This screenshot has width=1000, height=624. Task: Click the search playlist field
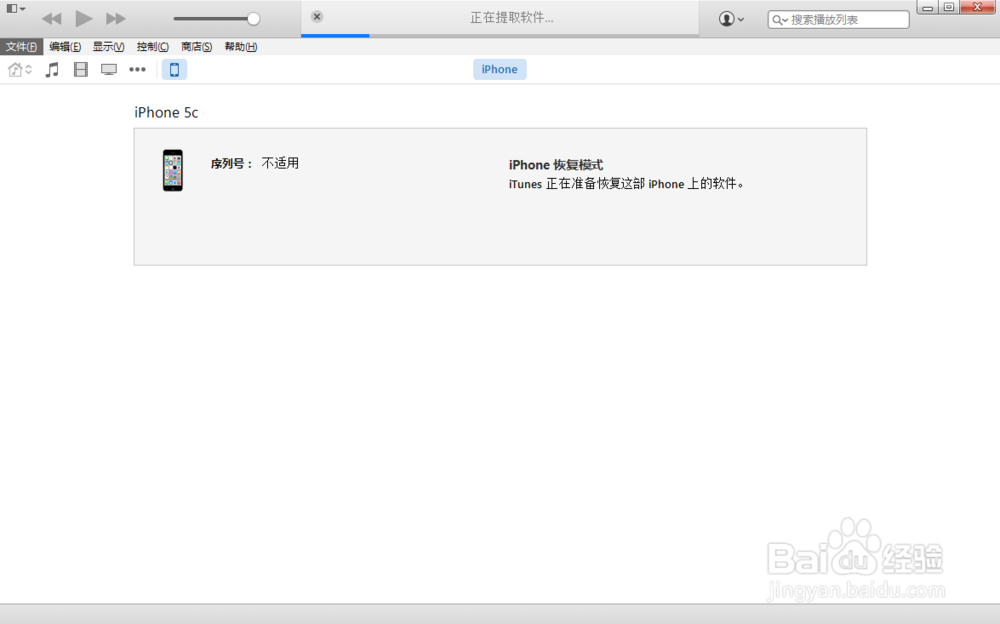pos(839,20)
